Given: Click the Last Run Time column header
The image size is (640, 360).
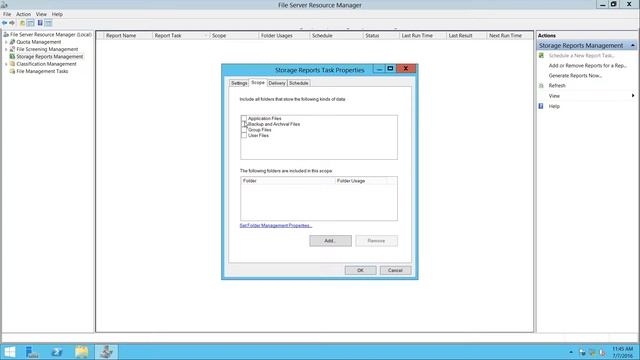Looking at the screenshot, I should 422,36.
